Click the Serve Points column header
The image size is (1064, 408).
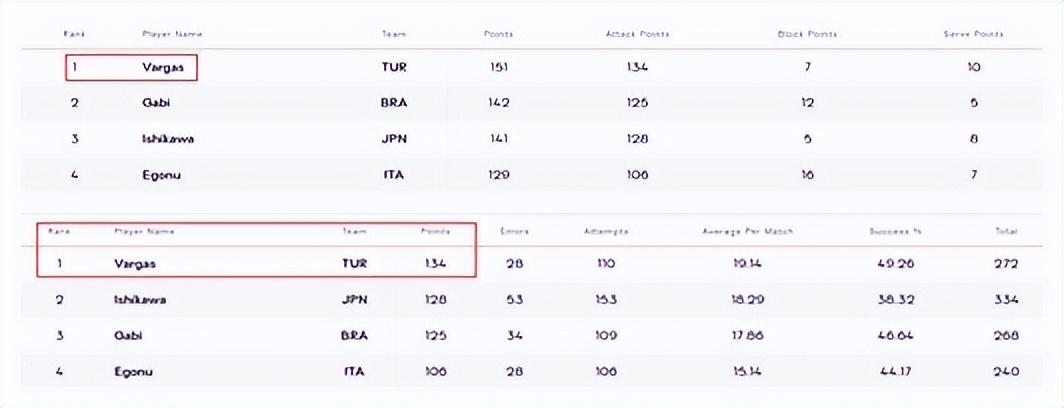point(973,34)
